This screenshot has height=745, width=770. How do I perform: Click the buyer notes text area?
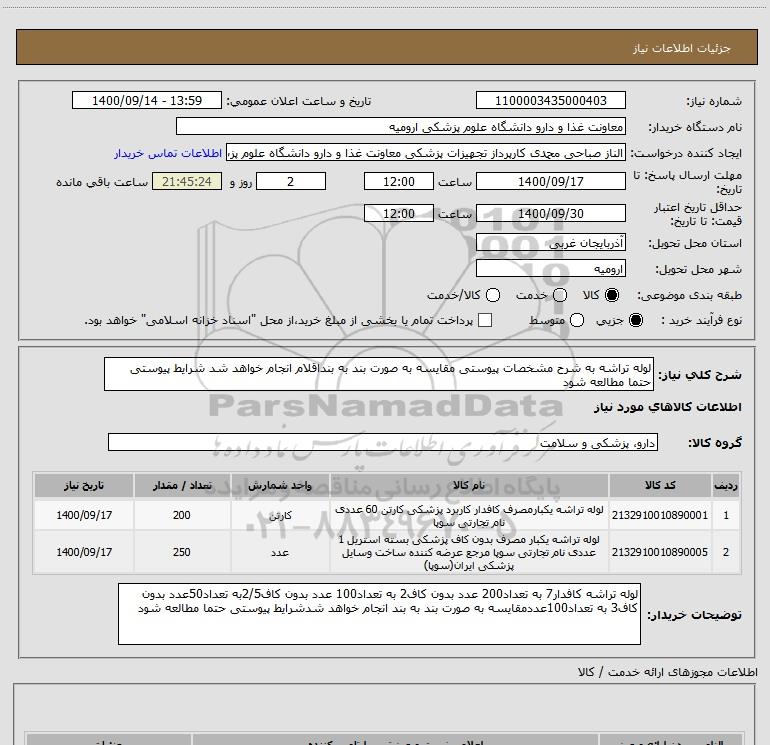379,614
